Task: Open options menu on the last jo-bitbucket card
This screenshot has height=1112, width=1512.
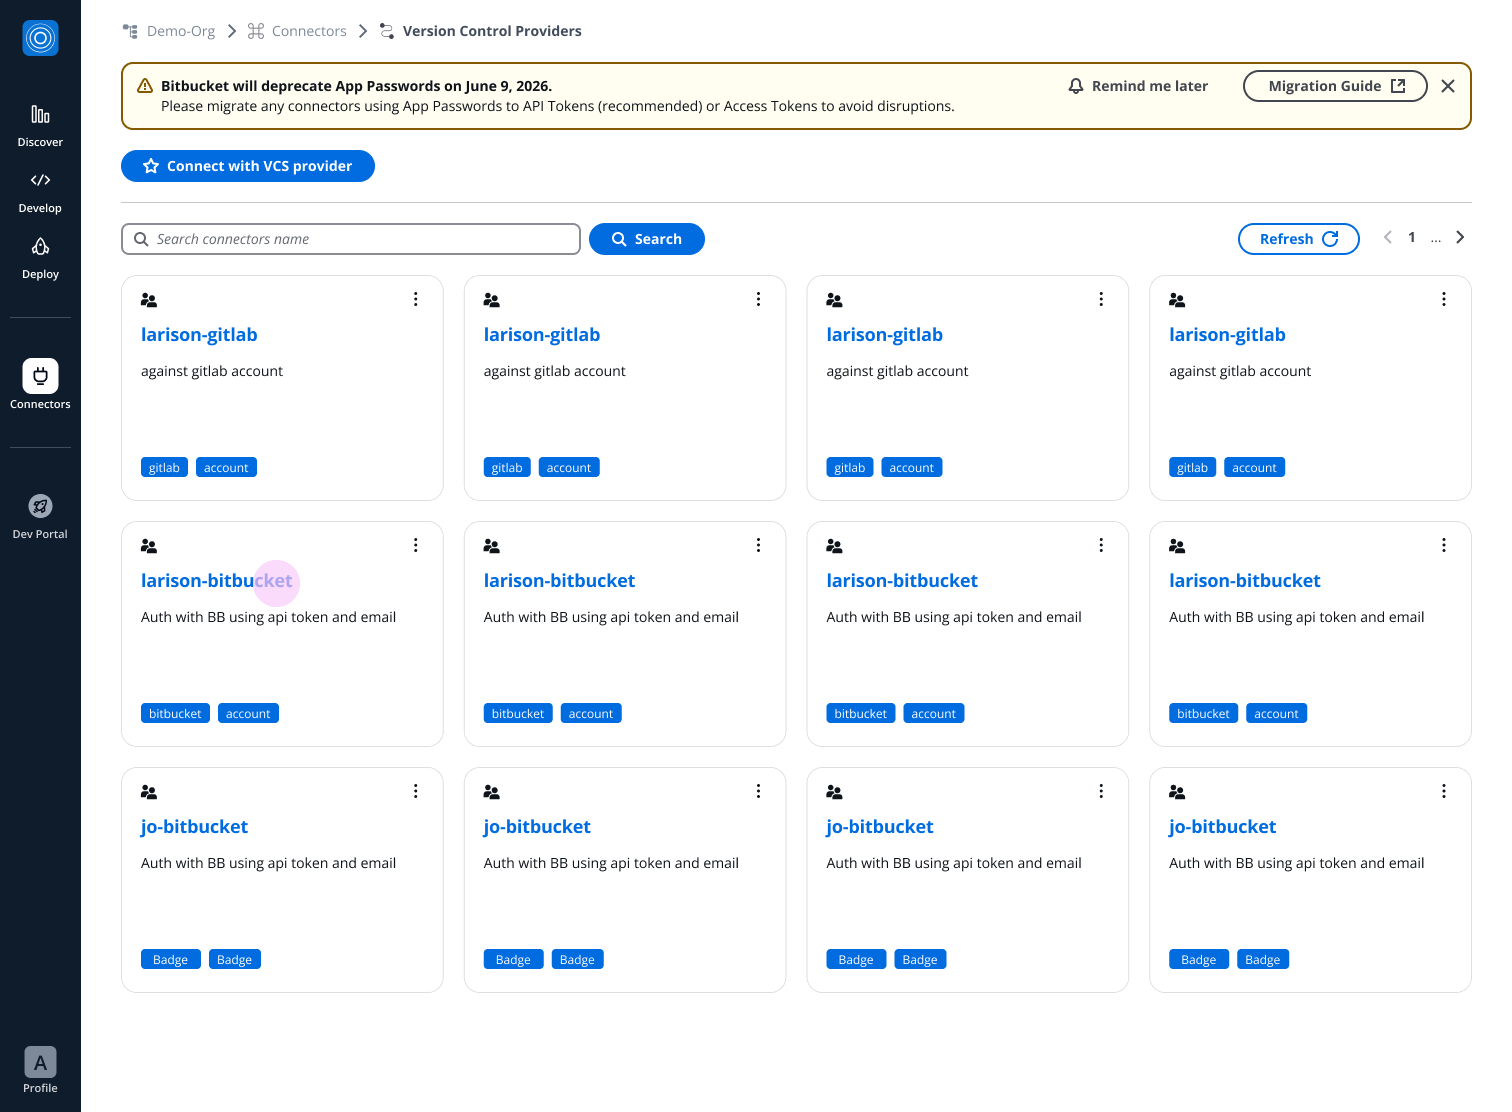Action: 1444,790
